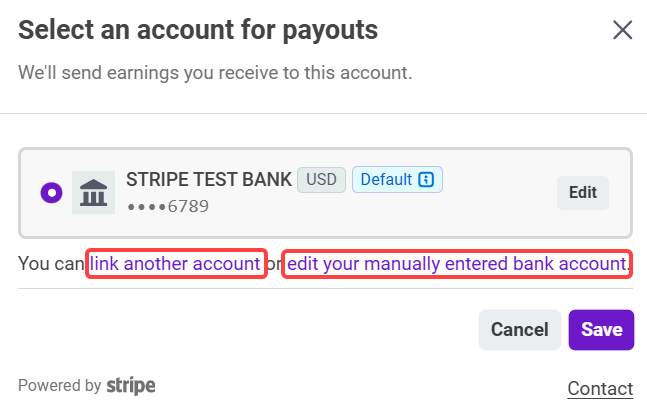The image size is (647, 414).
Task: Follow "edit your manually entered bank account" link
Action: pyautogui.click(x=456, y=264)
